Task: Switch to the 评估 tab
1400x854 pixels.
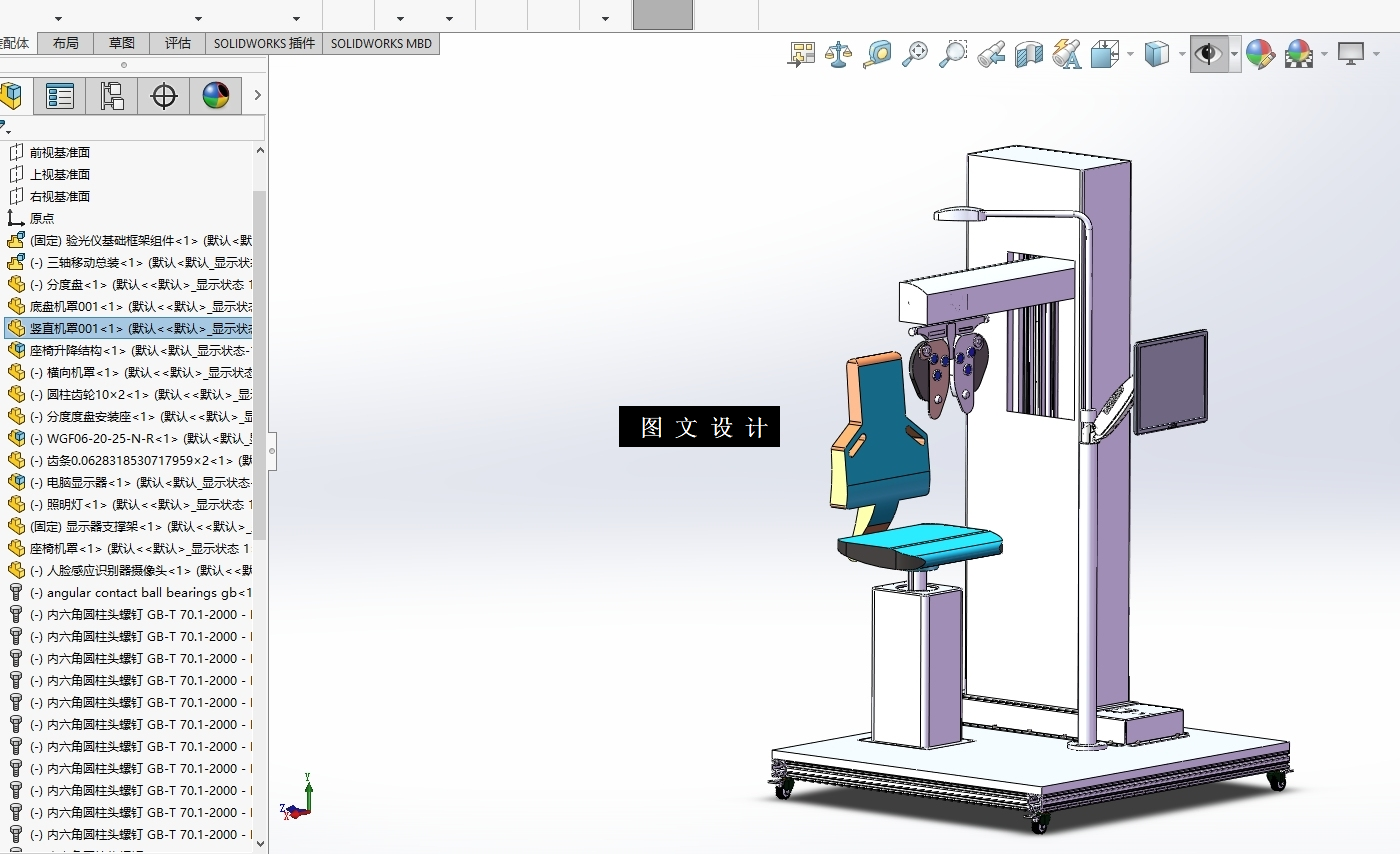Action: point(178,43)
